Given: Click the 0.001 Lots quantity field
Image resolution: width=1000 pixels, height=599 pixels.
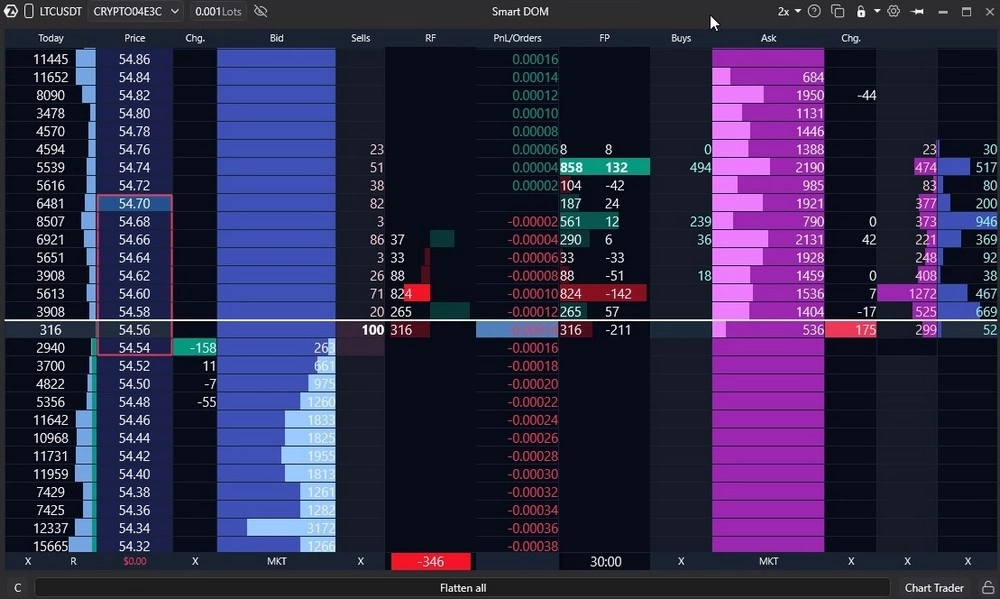Looking at the screenshot, I should (x=218, y=11).
